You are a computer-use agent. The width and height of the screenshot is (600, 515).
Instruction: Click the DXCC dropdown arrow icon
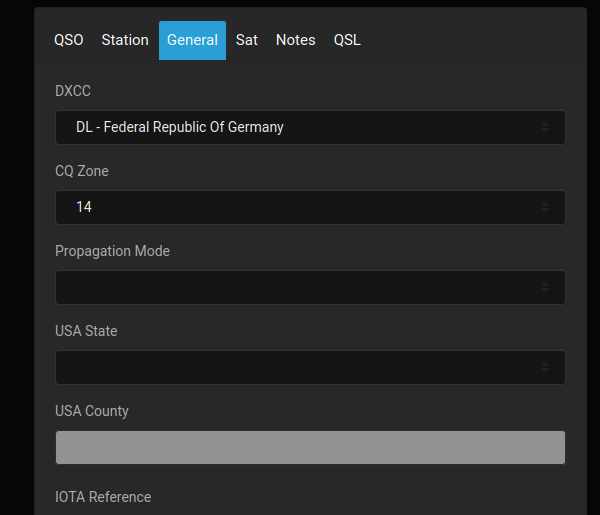tap(545, 127)
